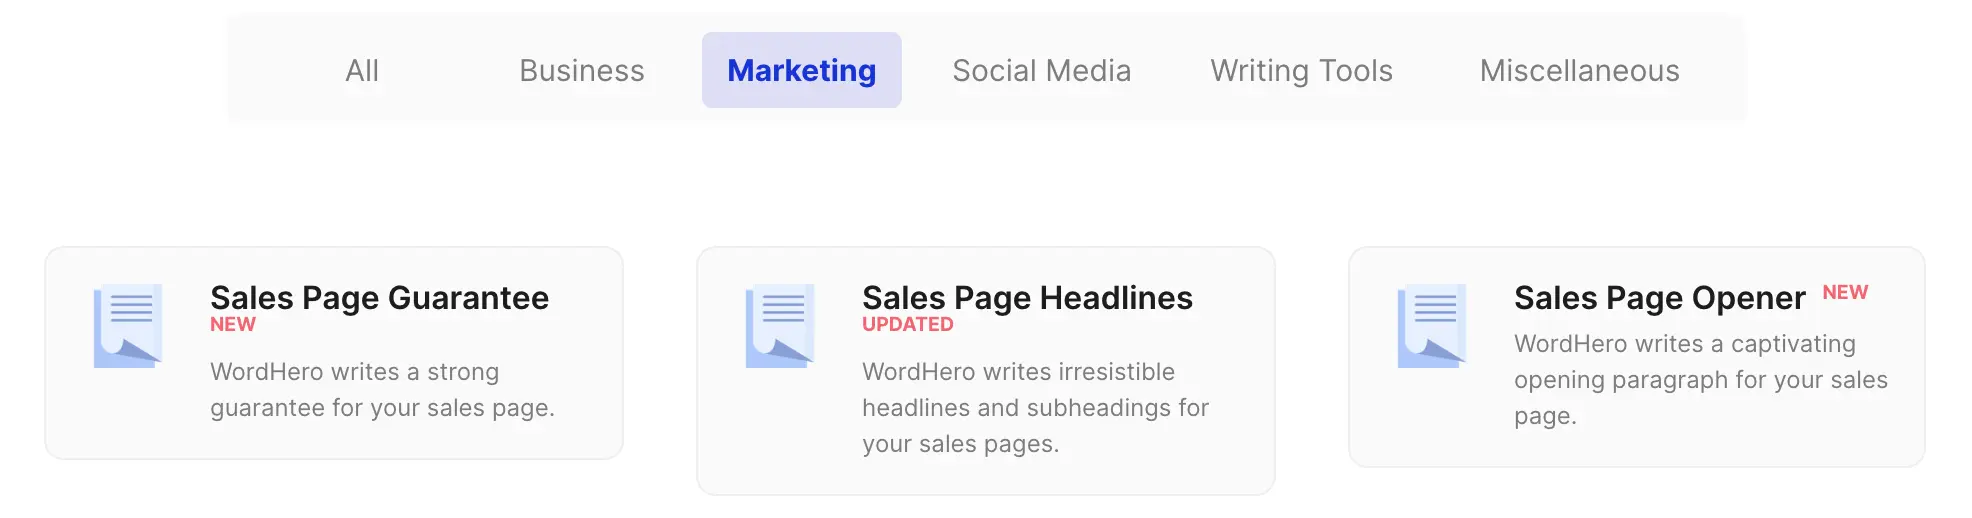Select the Sales Page Opener tool card
Viewport: 1972px width, 518px height.
tap(1636, 448)
